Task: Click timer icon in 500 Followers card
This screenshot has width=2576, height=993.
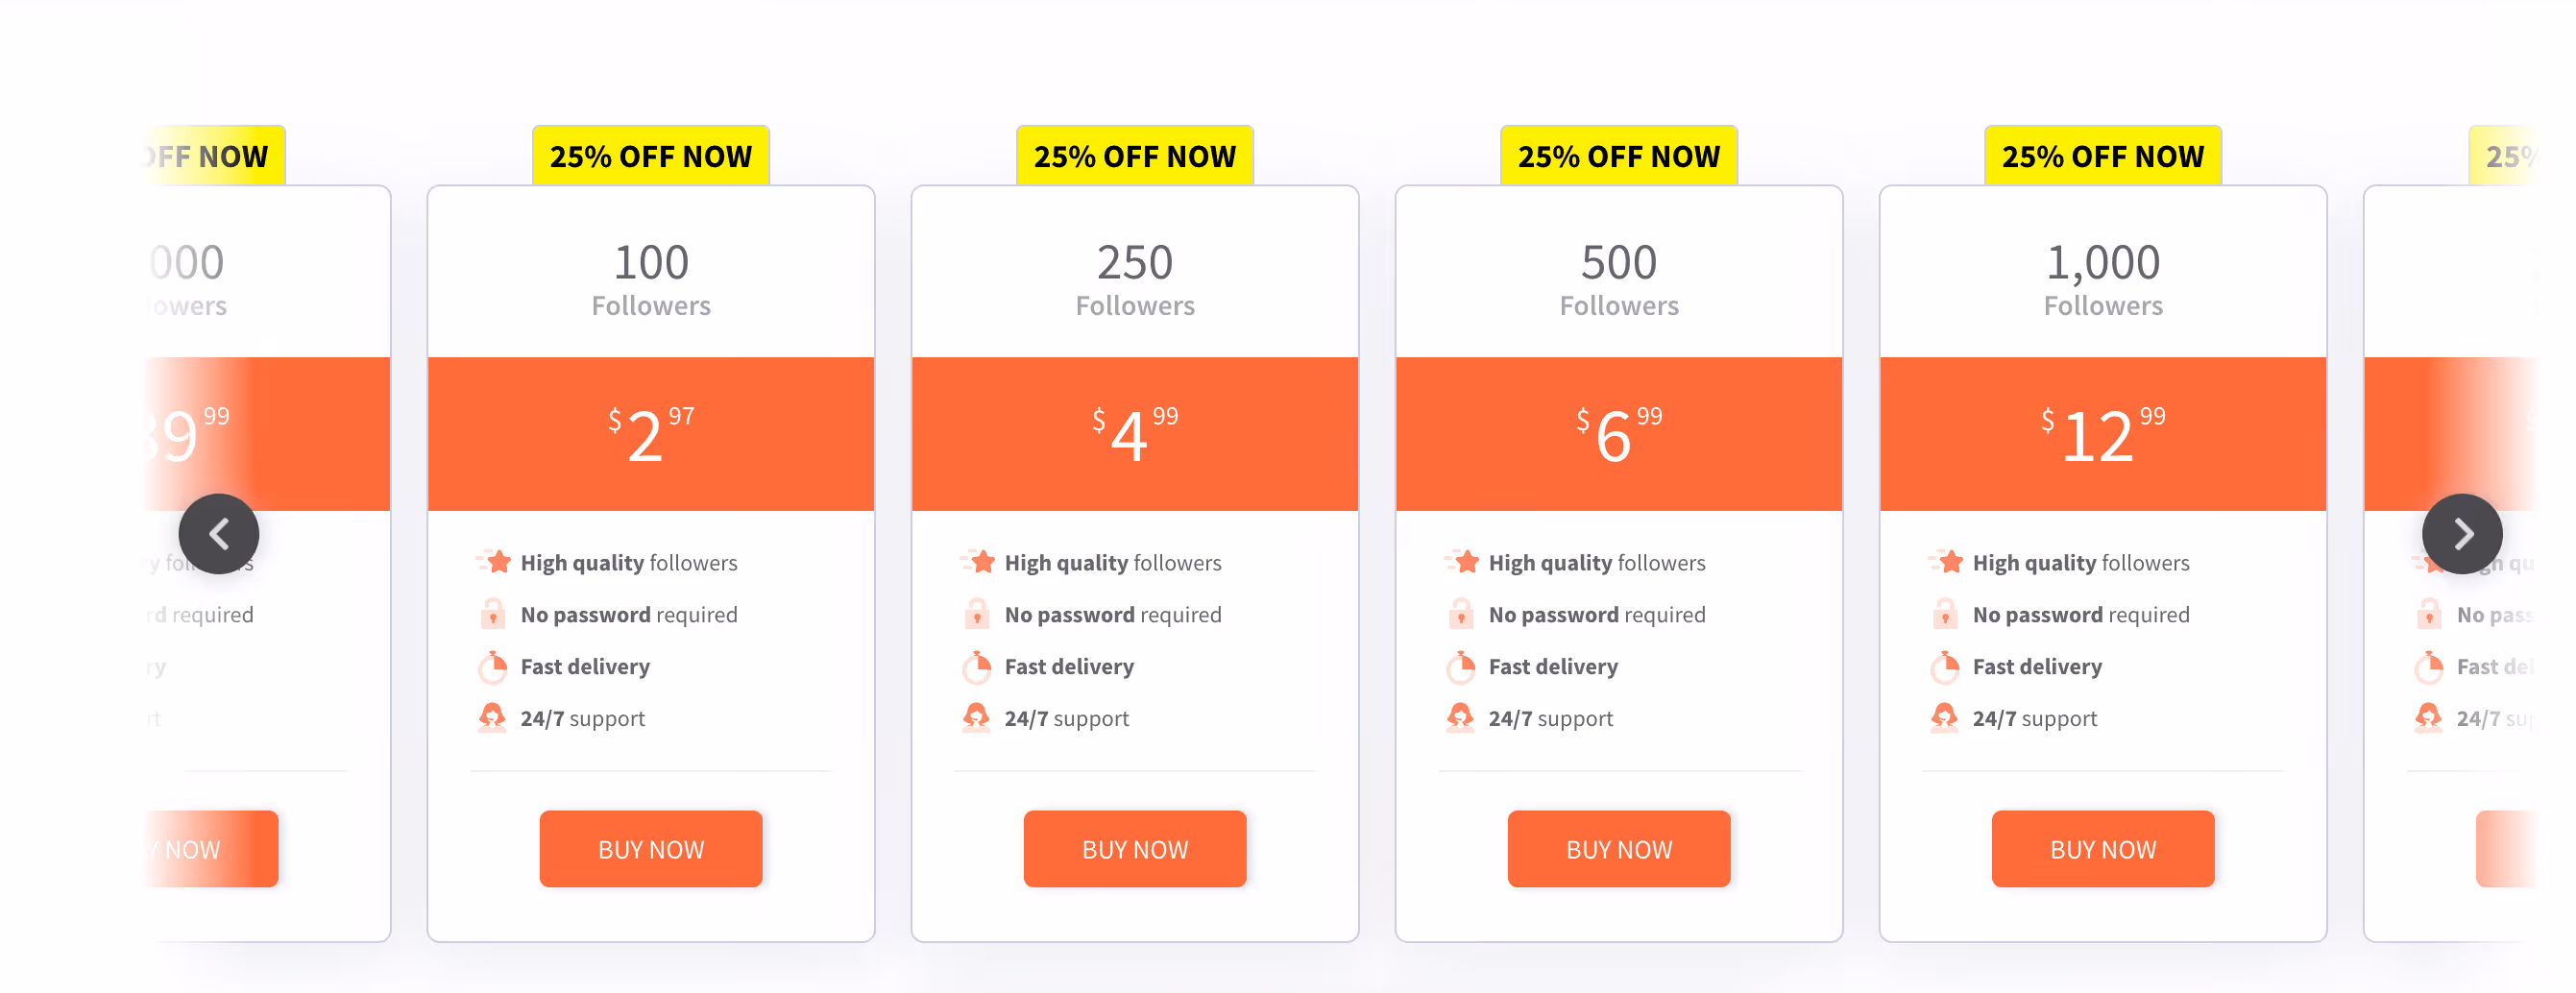Action: pyautogui.click(x=1461, y=666)
